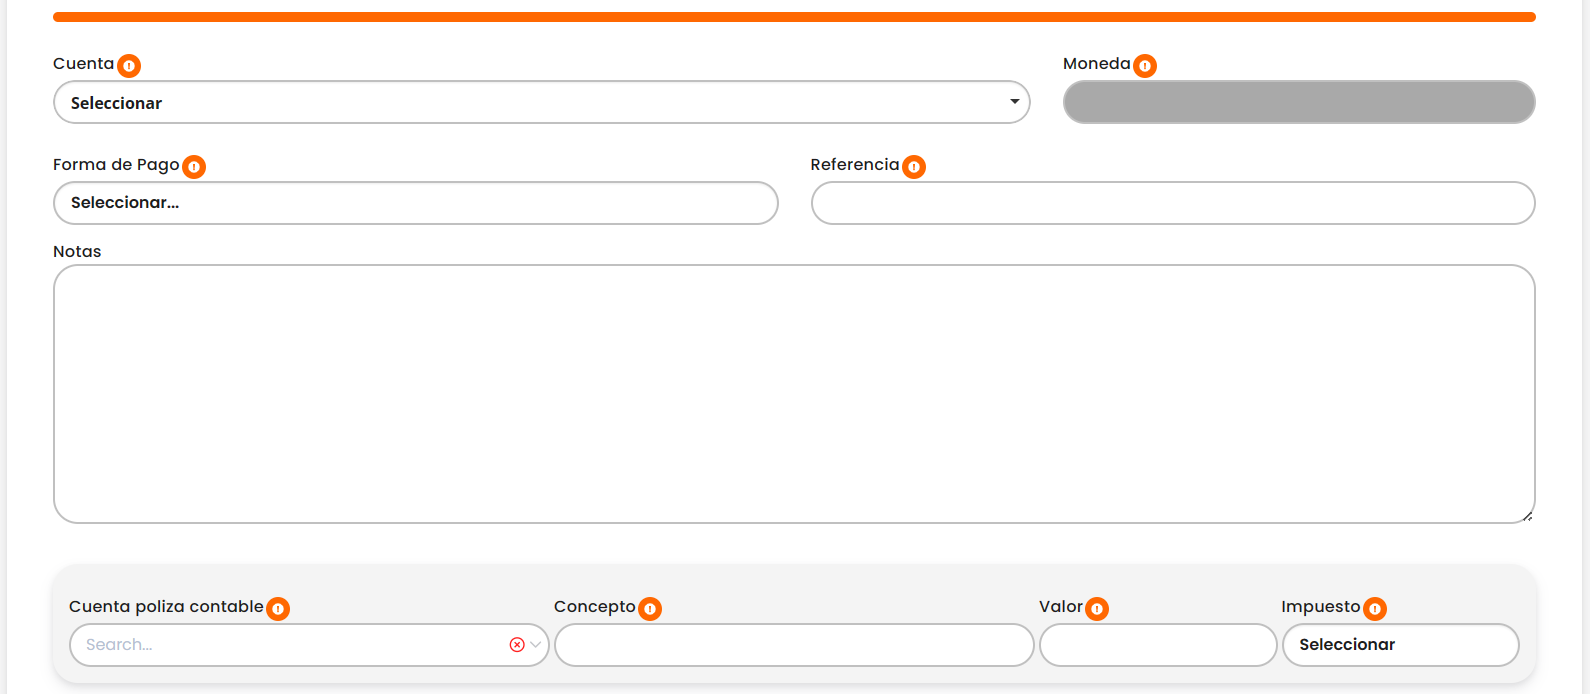Click the greyed-out Moneda field
This screenshot has width=1590, height=694.
1298,103
